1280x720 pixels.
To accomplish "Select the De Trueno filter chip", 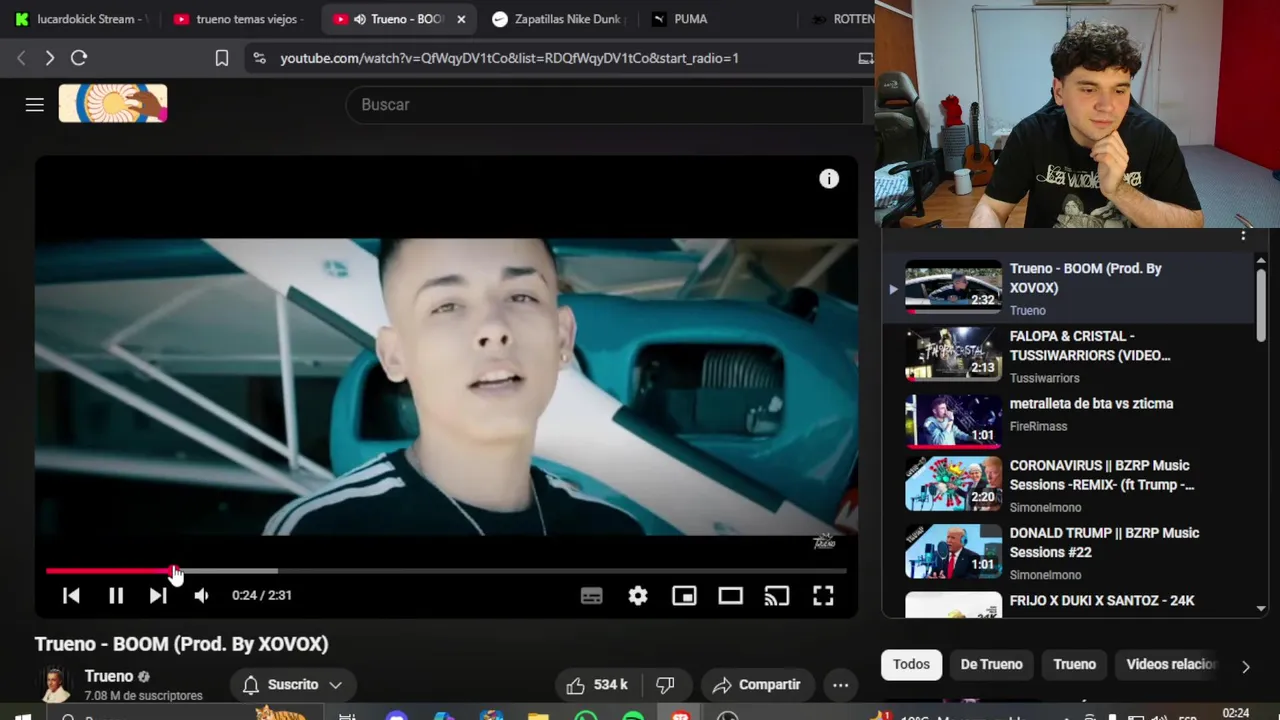I will click(x=992, y=664).
